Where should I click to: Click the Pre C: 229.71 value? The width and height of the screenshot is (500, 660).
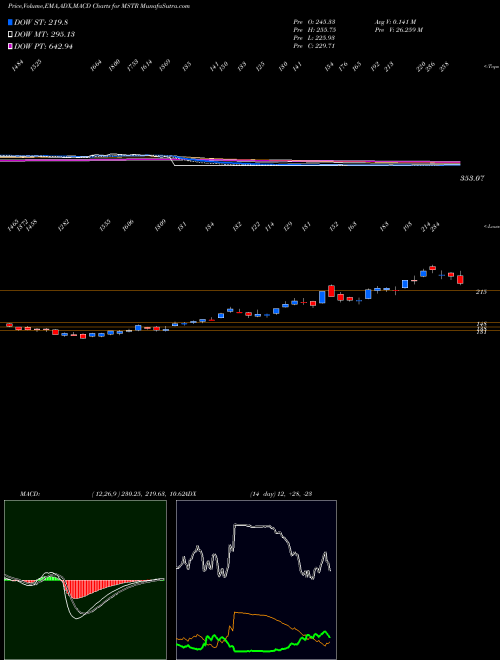pyautogui.click(x=314, y=46)
